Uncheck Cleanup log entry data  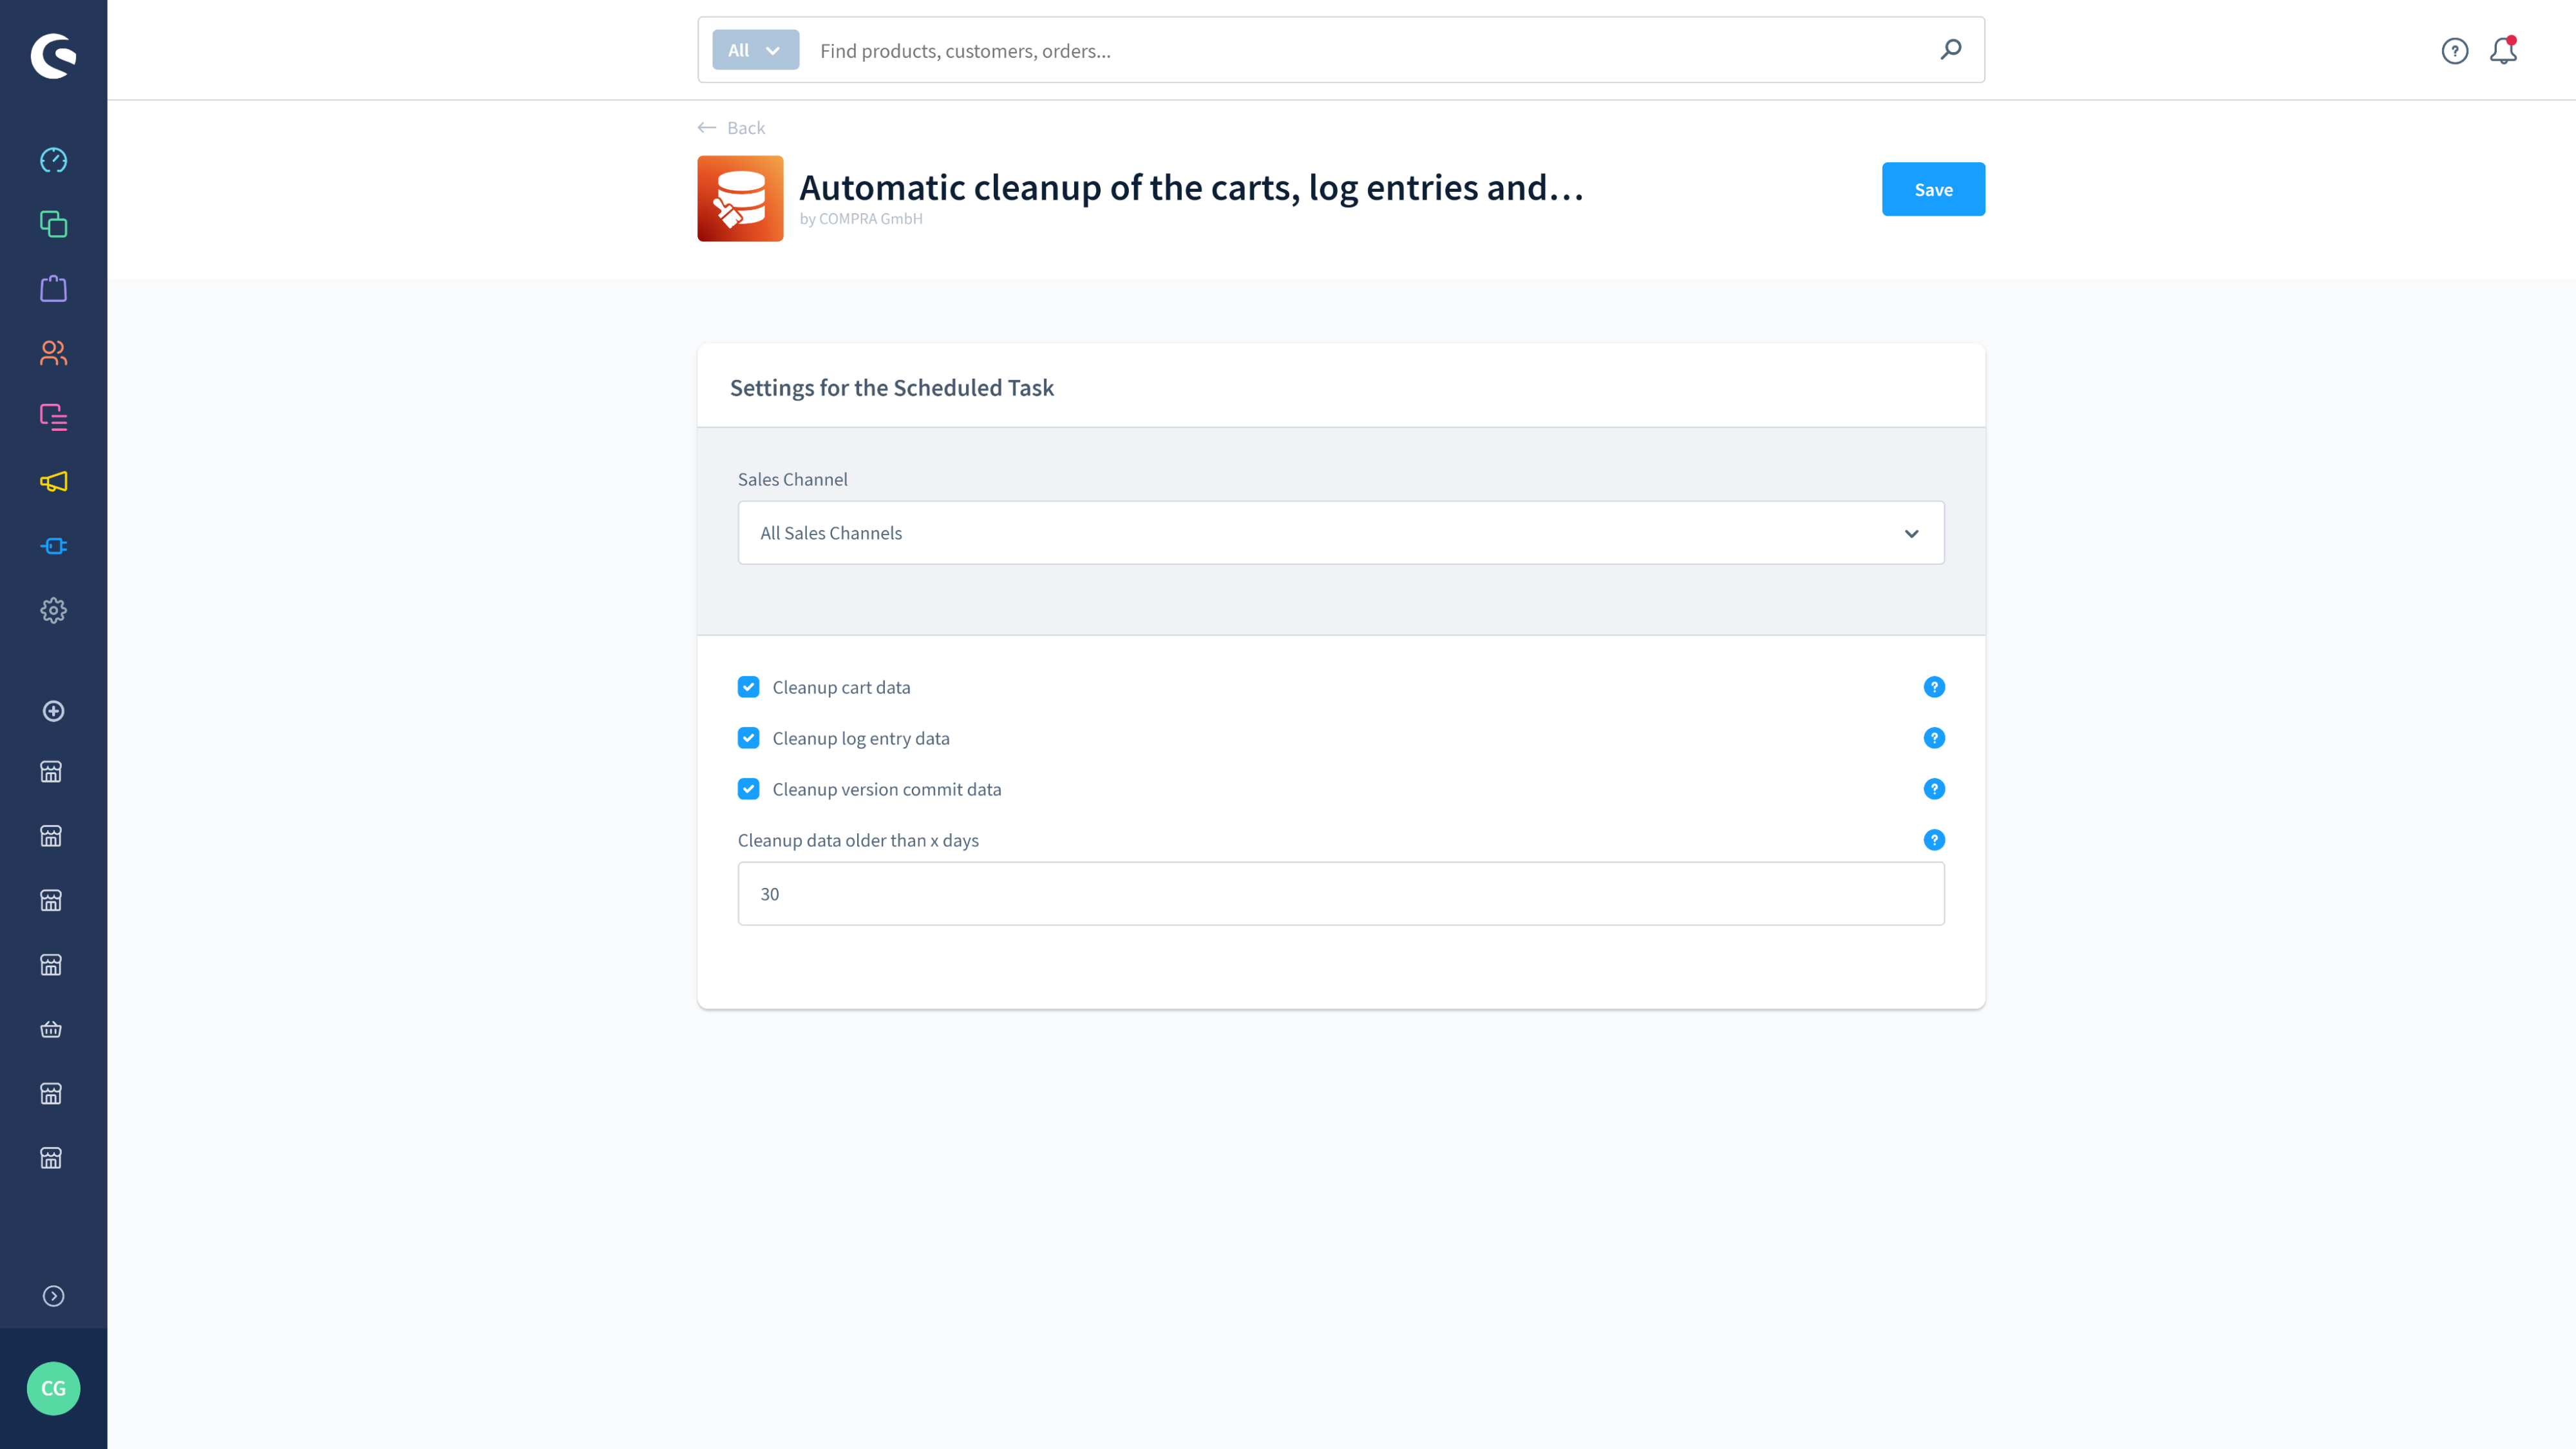click(x=748, y=738)
